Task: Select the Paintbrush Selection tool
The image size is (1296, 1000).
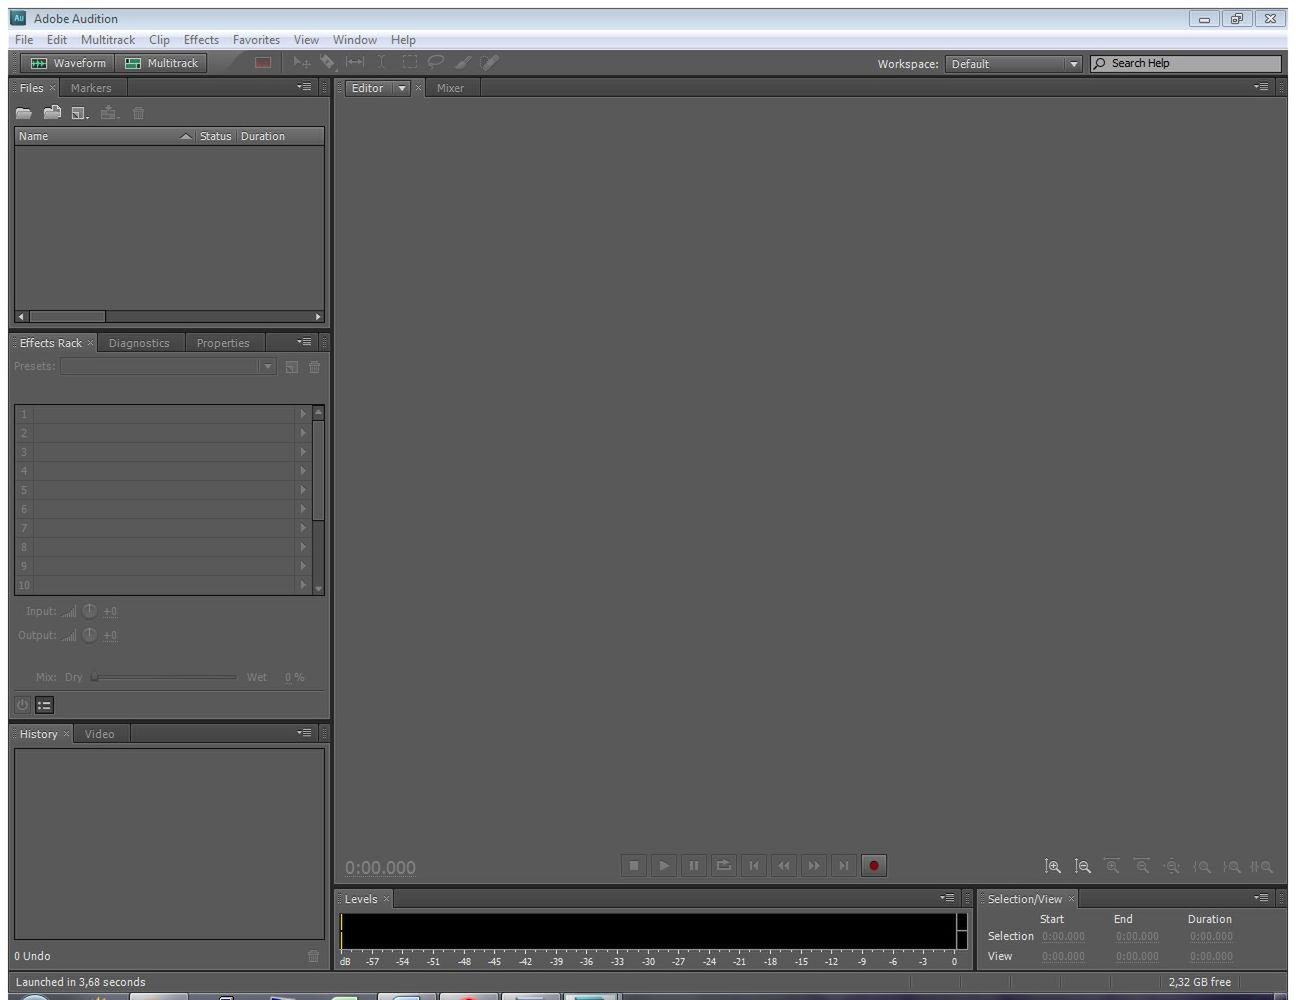Action: coord(463,62)
